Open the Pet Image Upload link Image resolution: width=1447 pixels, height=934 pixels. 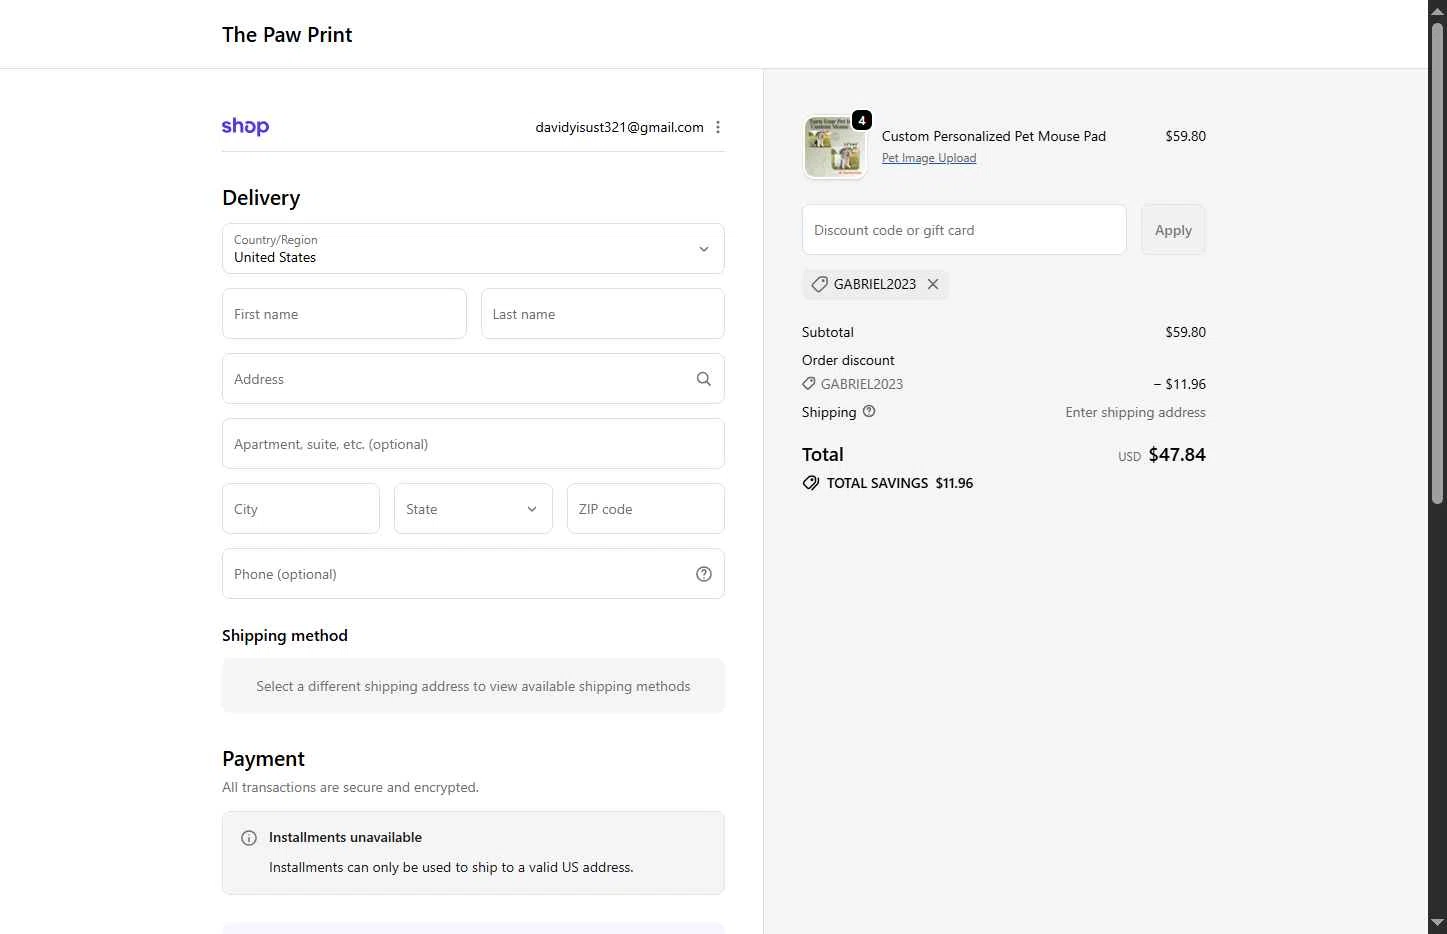pyautogui.click(x=929, y=158)
